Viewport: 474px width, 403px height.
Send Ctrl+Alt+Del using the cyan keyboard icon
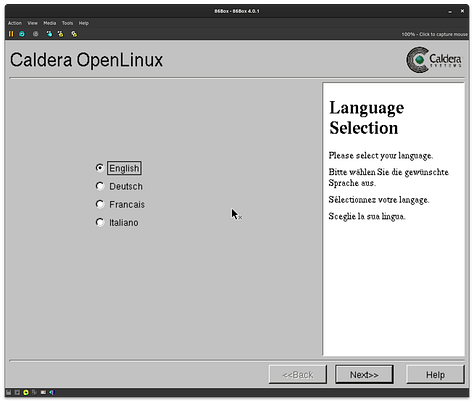(49, 34)
